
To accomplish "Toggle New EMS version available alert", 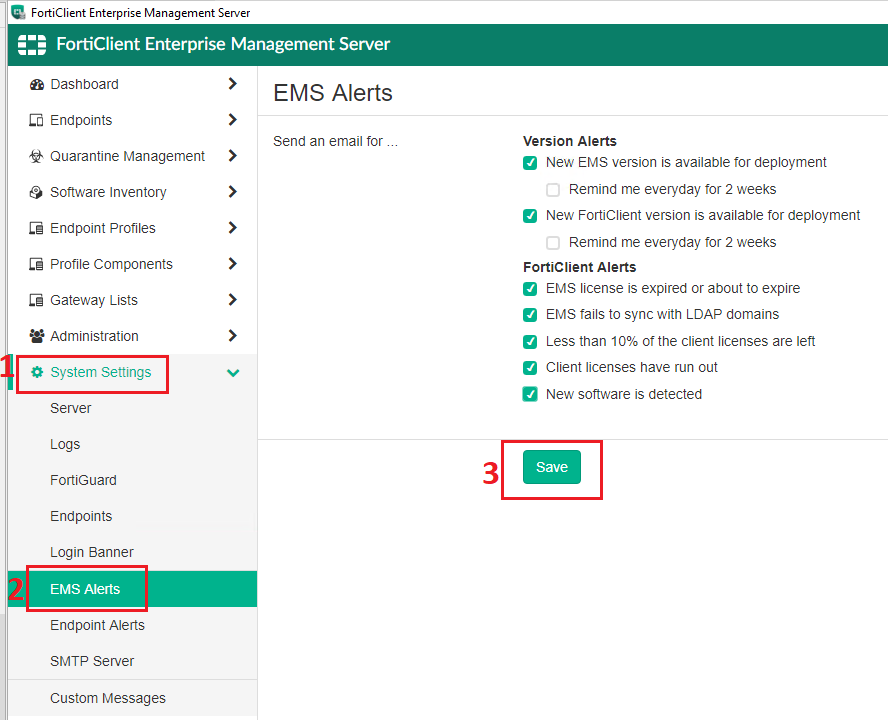I will pos(530,163).
